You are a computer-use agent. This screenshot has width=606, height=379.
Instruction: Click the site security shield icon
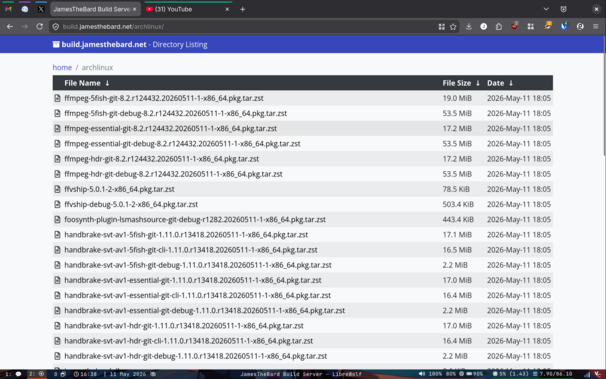click(x=56, y=27)
